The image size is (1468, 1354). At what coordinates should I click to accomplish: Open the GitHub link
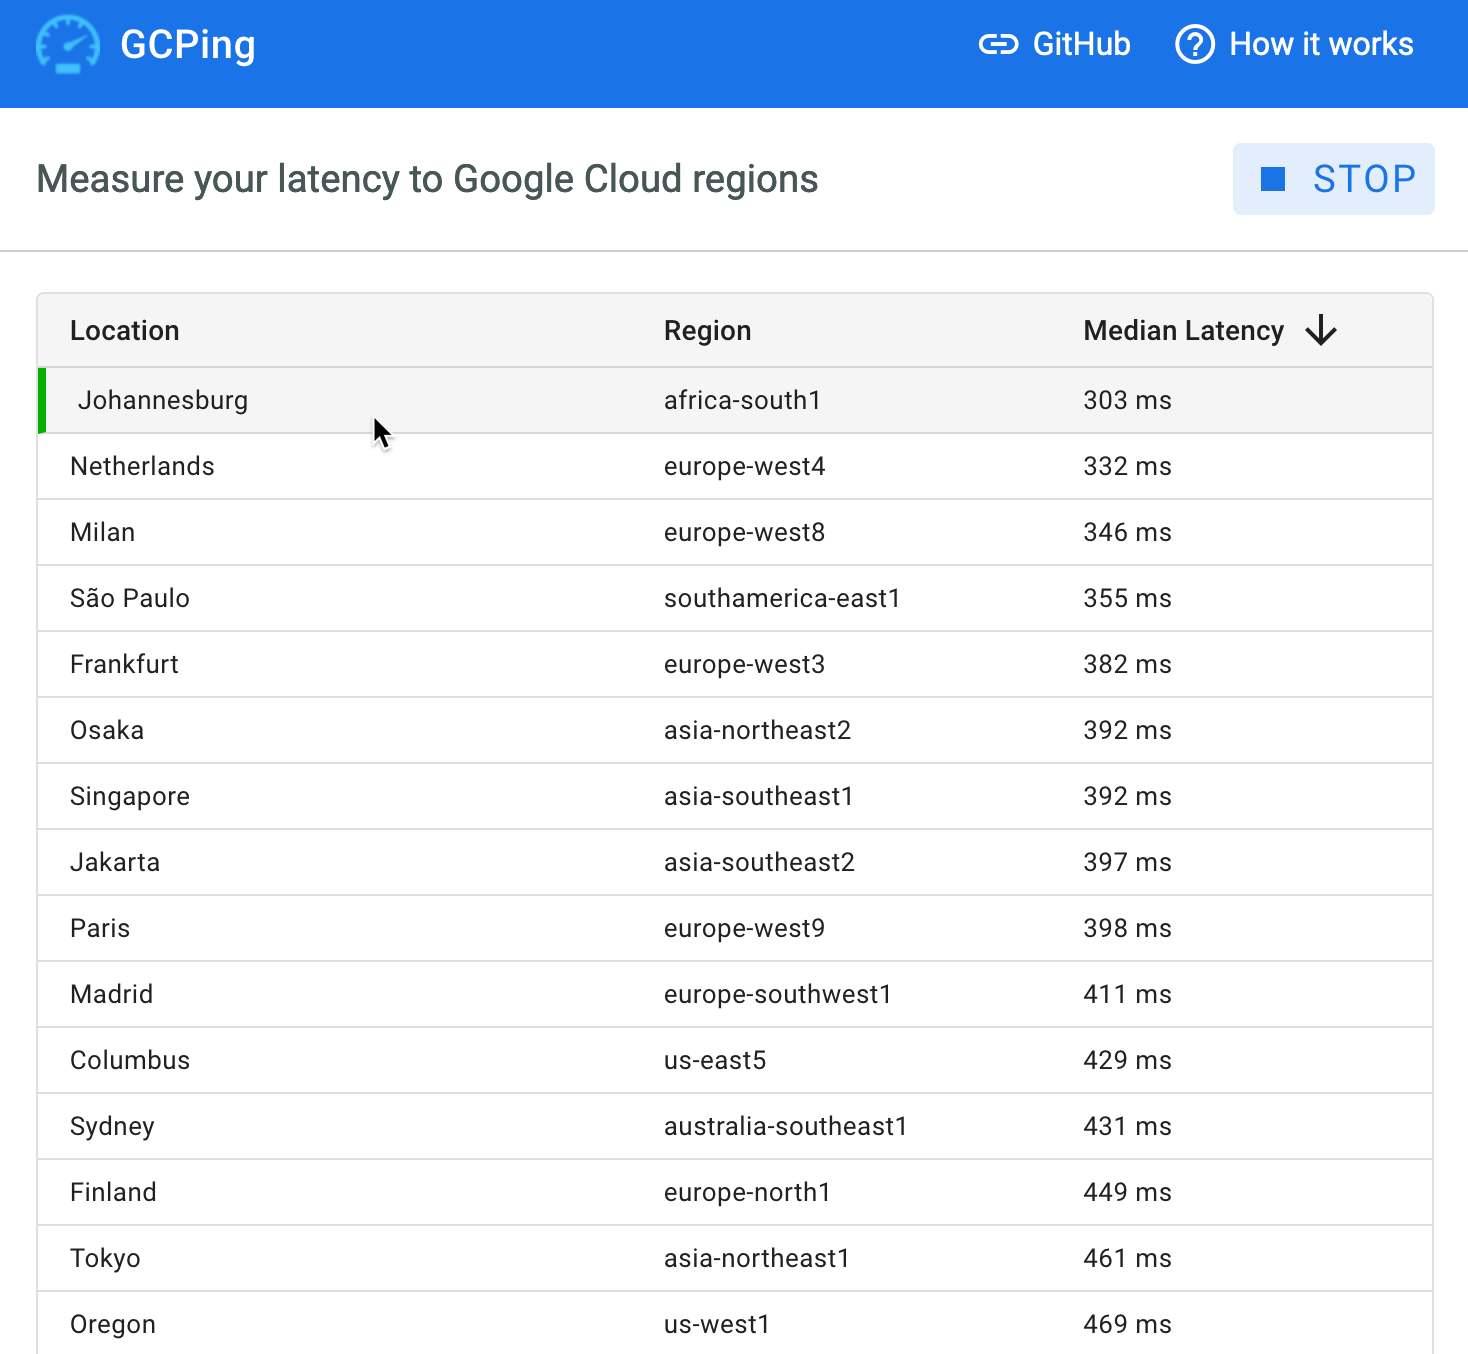coord(1055,44)
